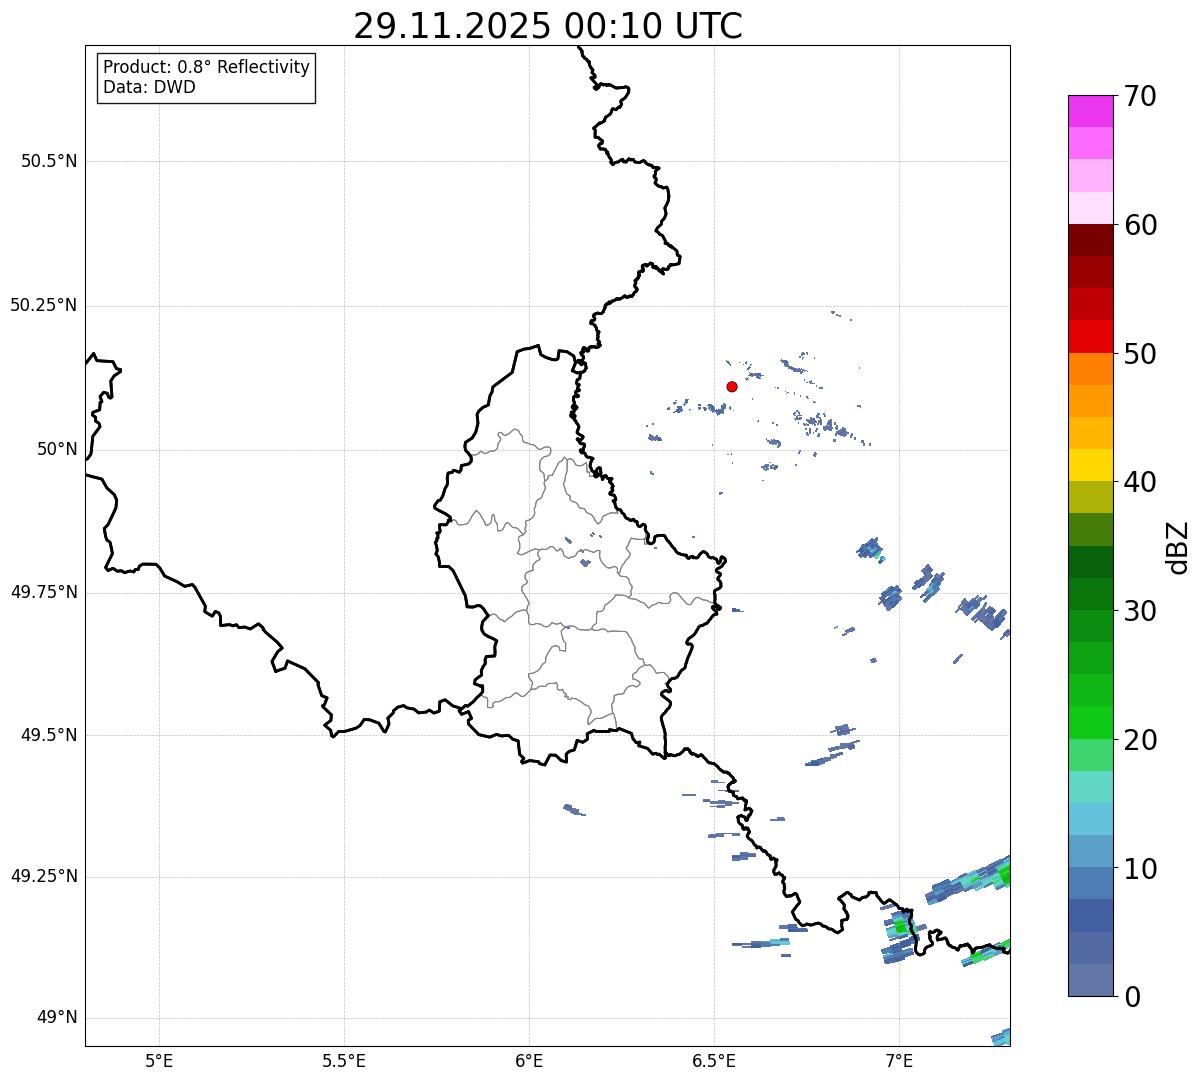Click the dBZ colorbar axis label
This screenshot has width=1202, height=1081.
(1178, 547)
